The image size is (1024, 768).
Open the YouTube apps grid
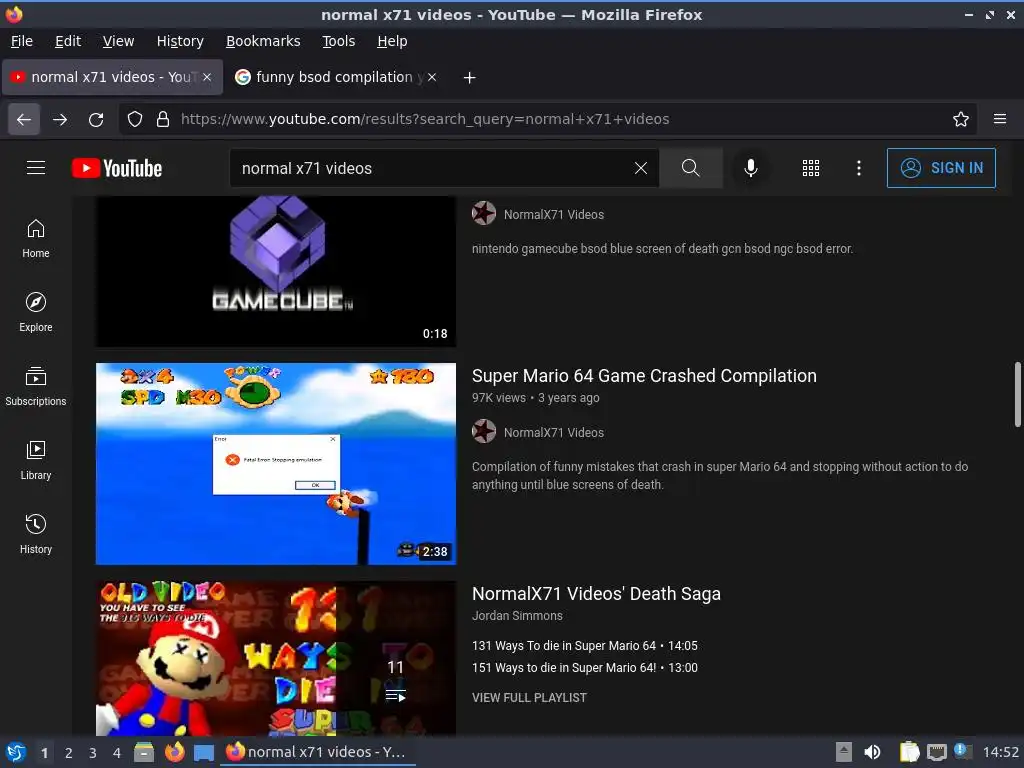click(810, 168)
